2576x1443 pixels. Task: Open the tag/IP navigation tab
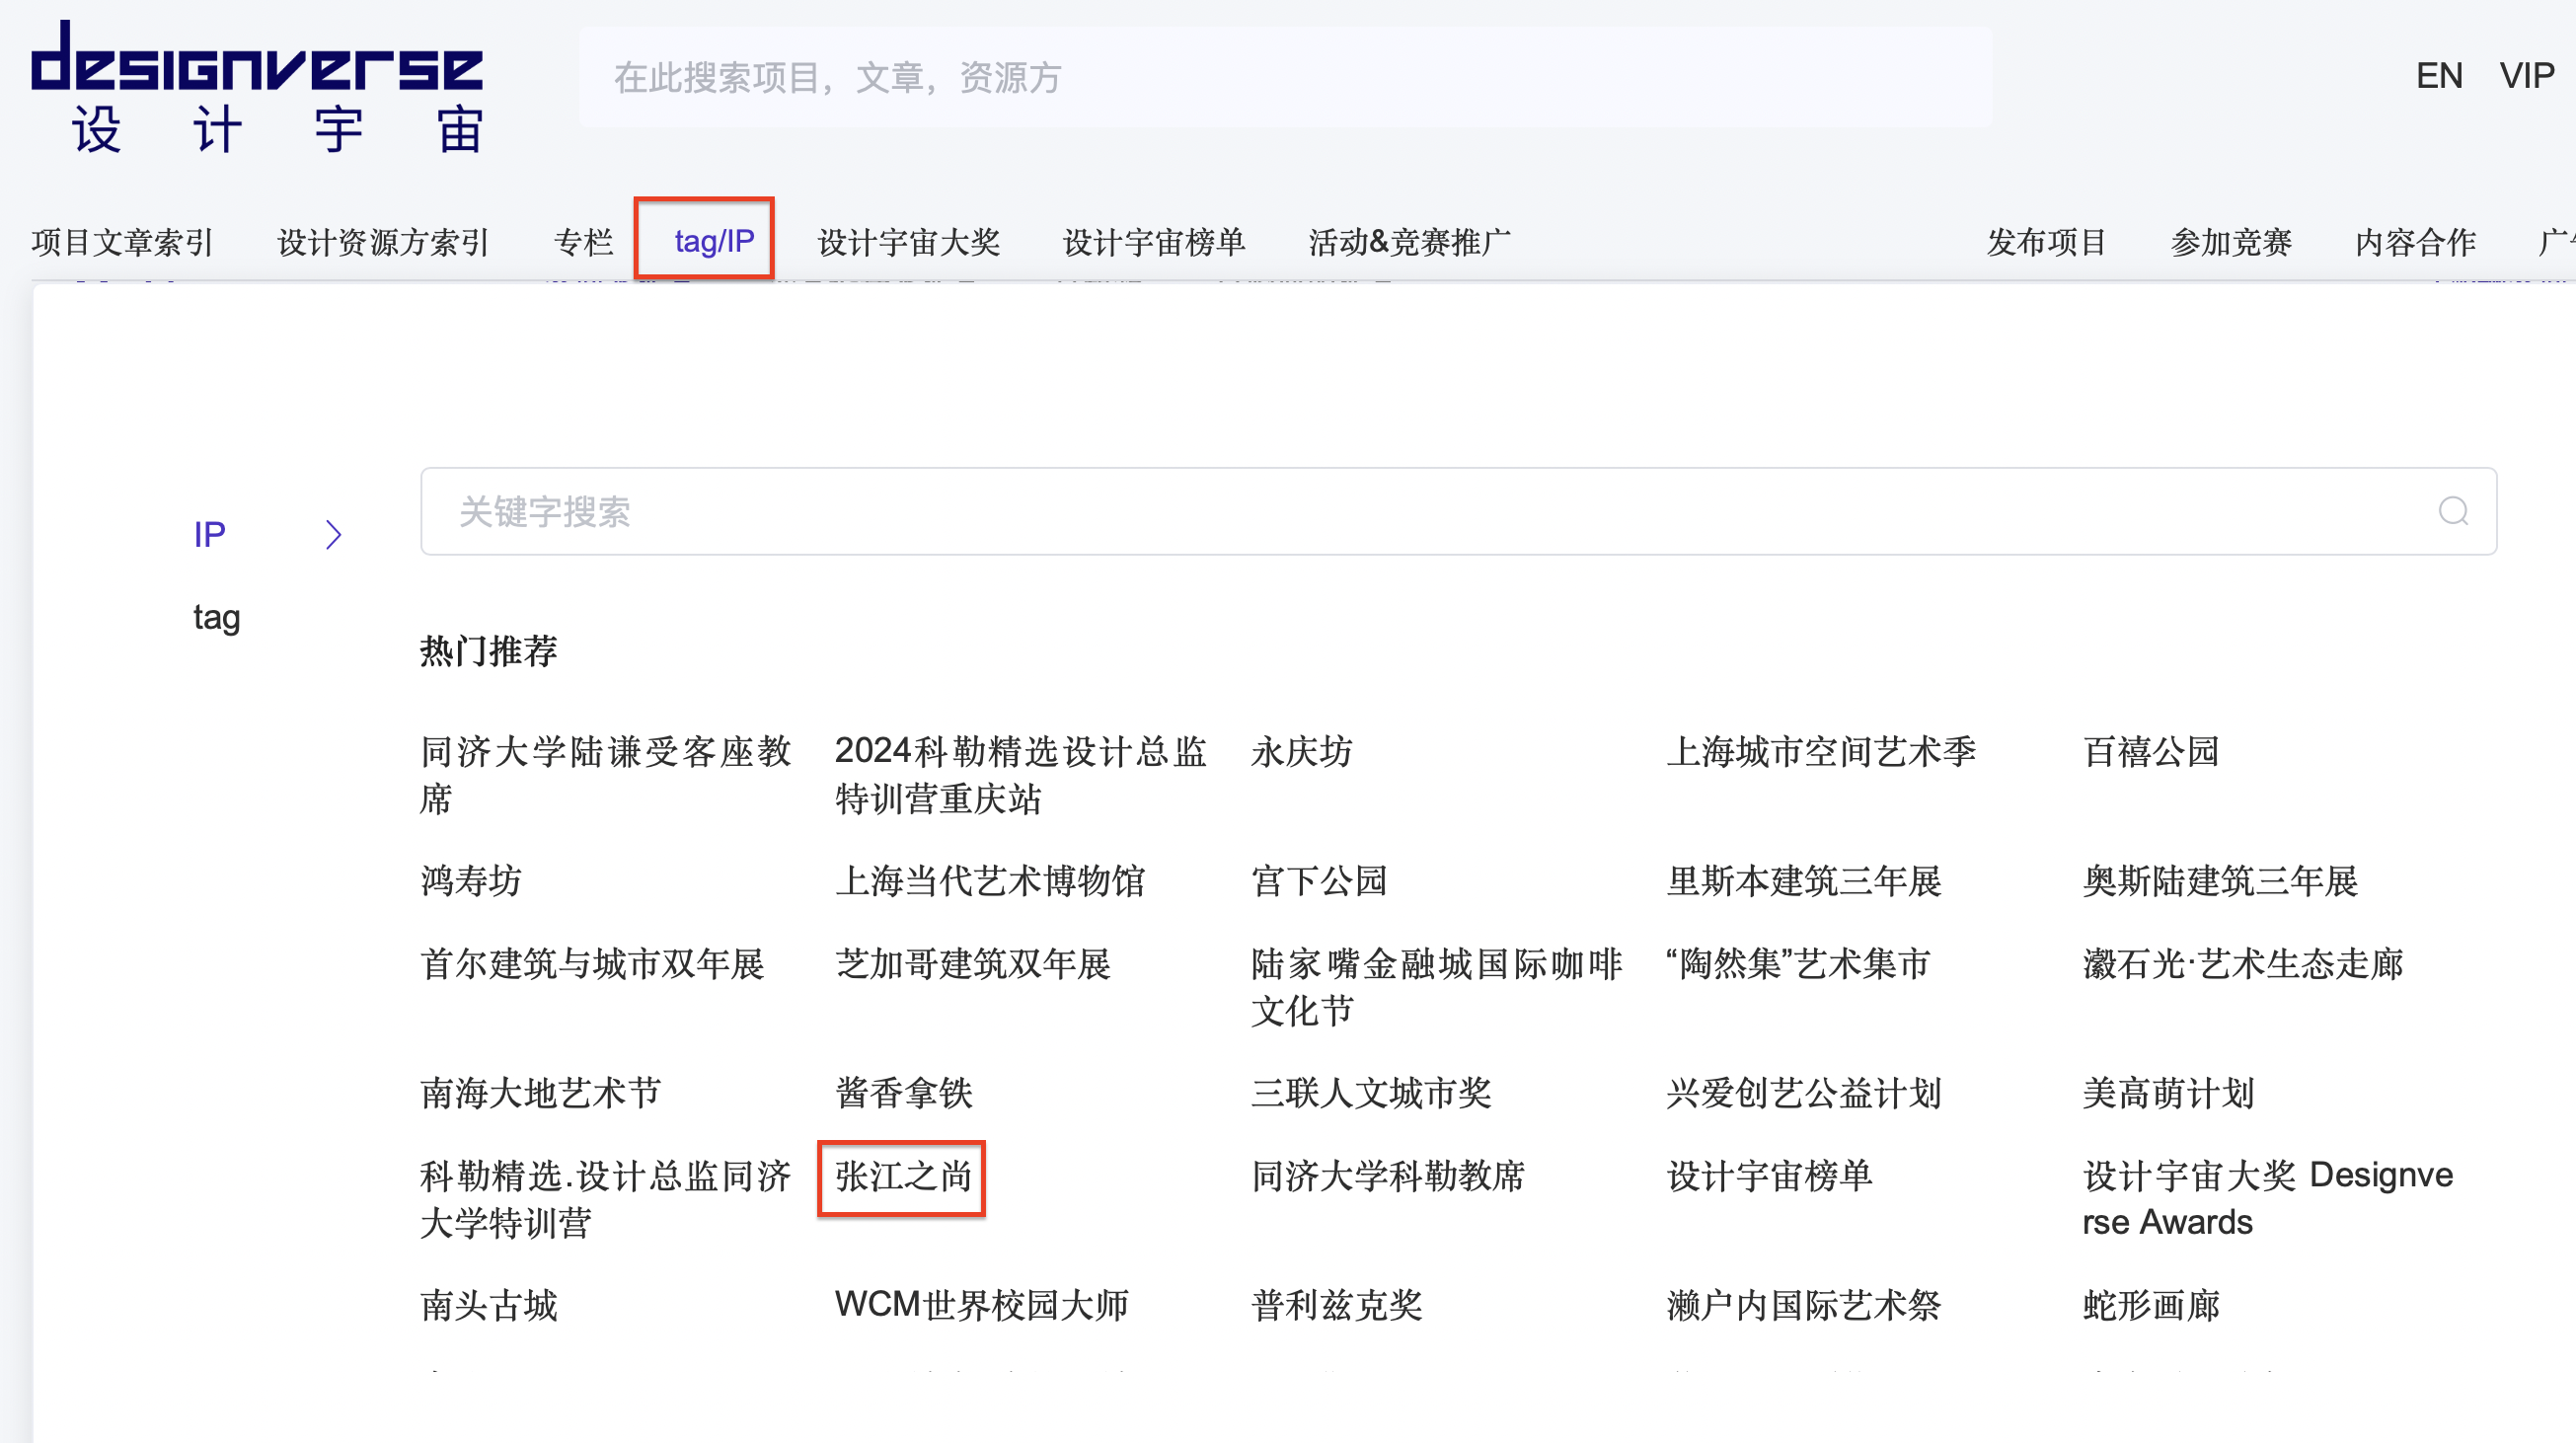point(714,241)
